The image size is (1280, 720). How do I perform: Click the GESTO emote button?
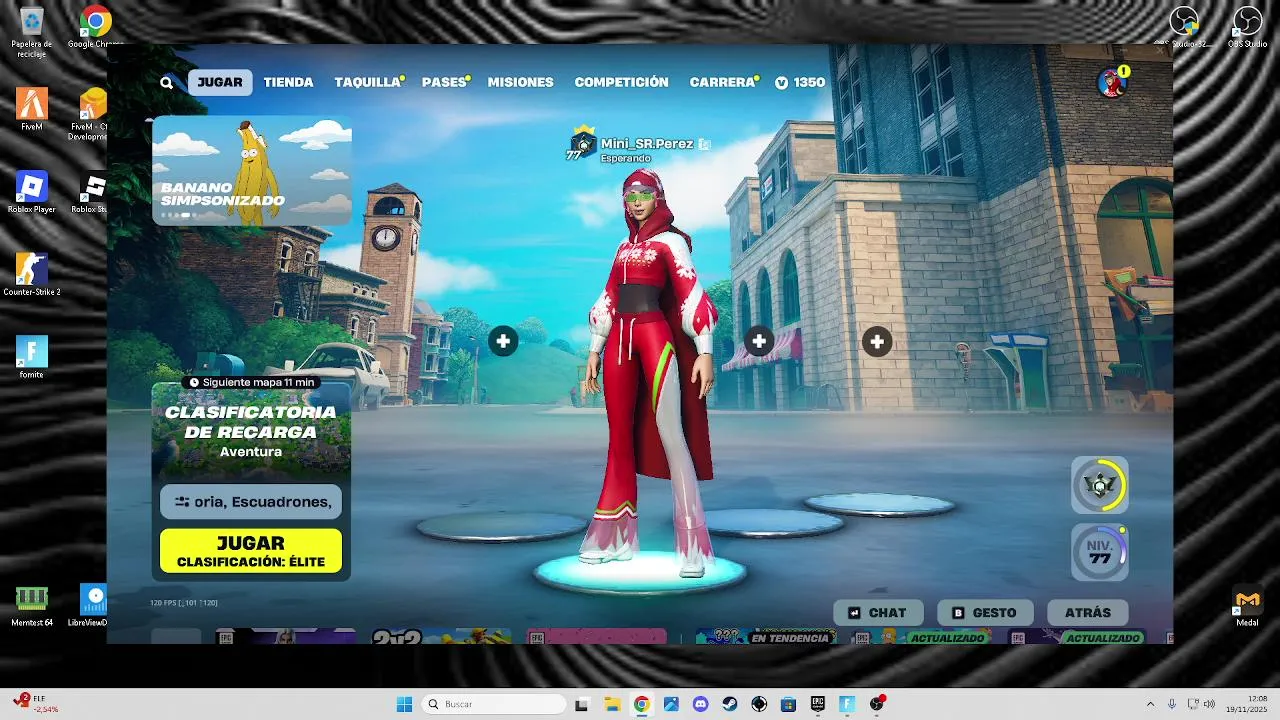[x=984, y=613]
